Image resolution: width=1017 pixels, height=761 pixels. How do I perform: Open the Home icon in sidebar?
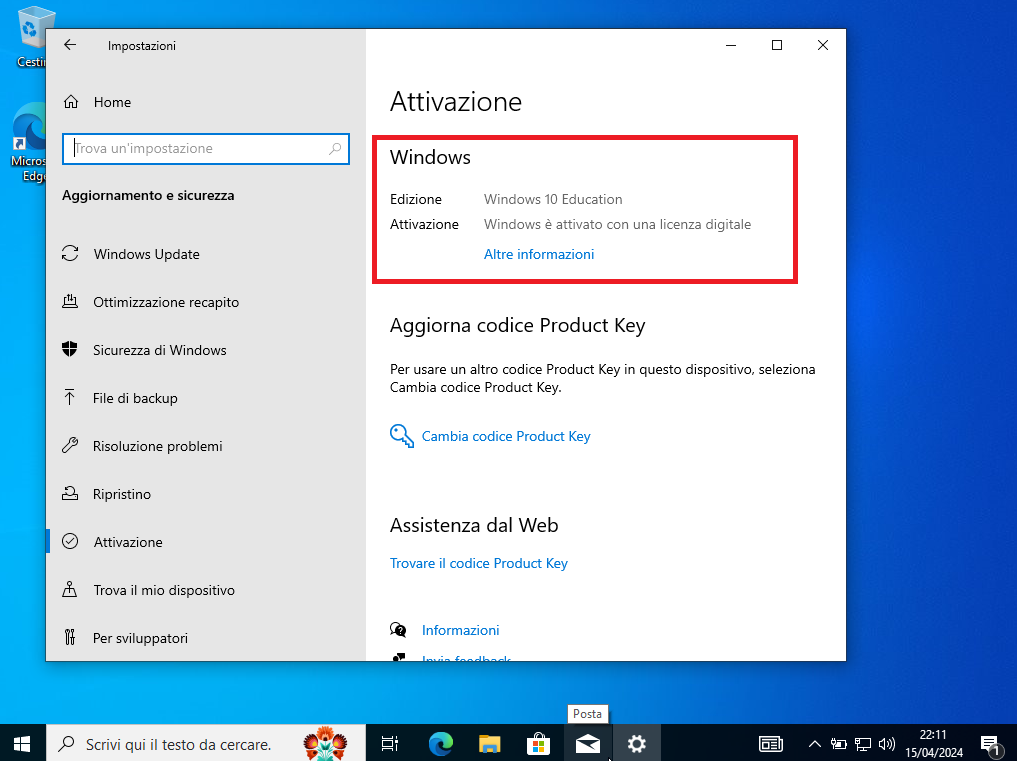coord(71,102)
